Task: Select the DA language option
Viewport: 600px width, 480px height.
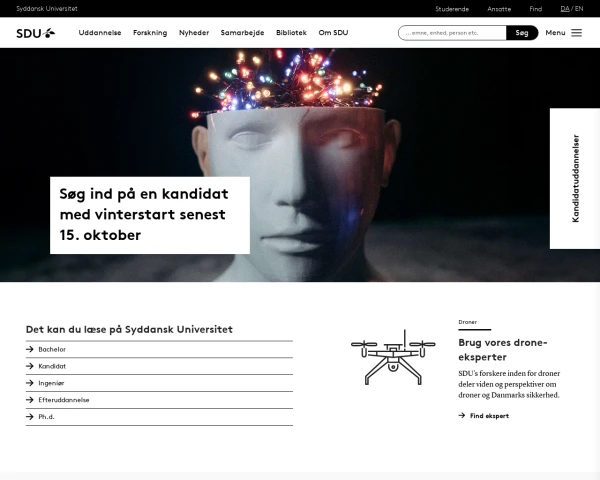Action: (x=565, y=8)
